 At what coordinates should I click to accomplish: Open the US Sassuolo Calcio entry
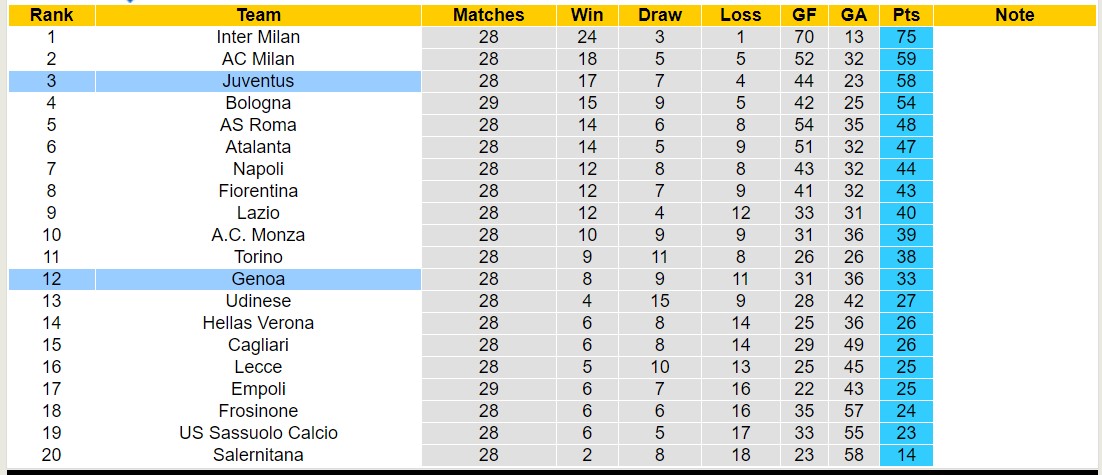[258, 433]
